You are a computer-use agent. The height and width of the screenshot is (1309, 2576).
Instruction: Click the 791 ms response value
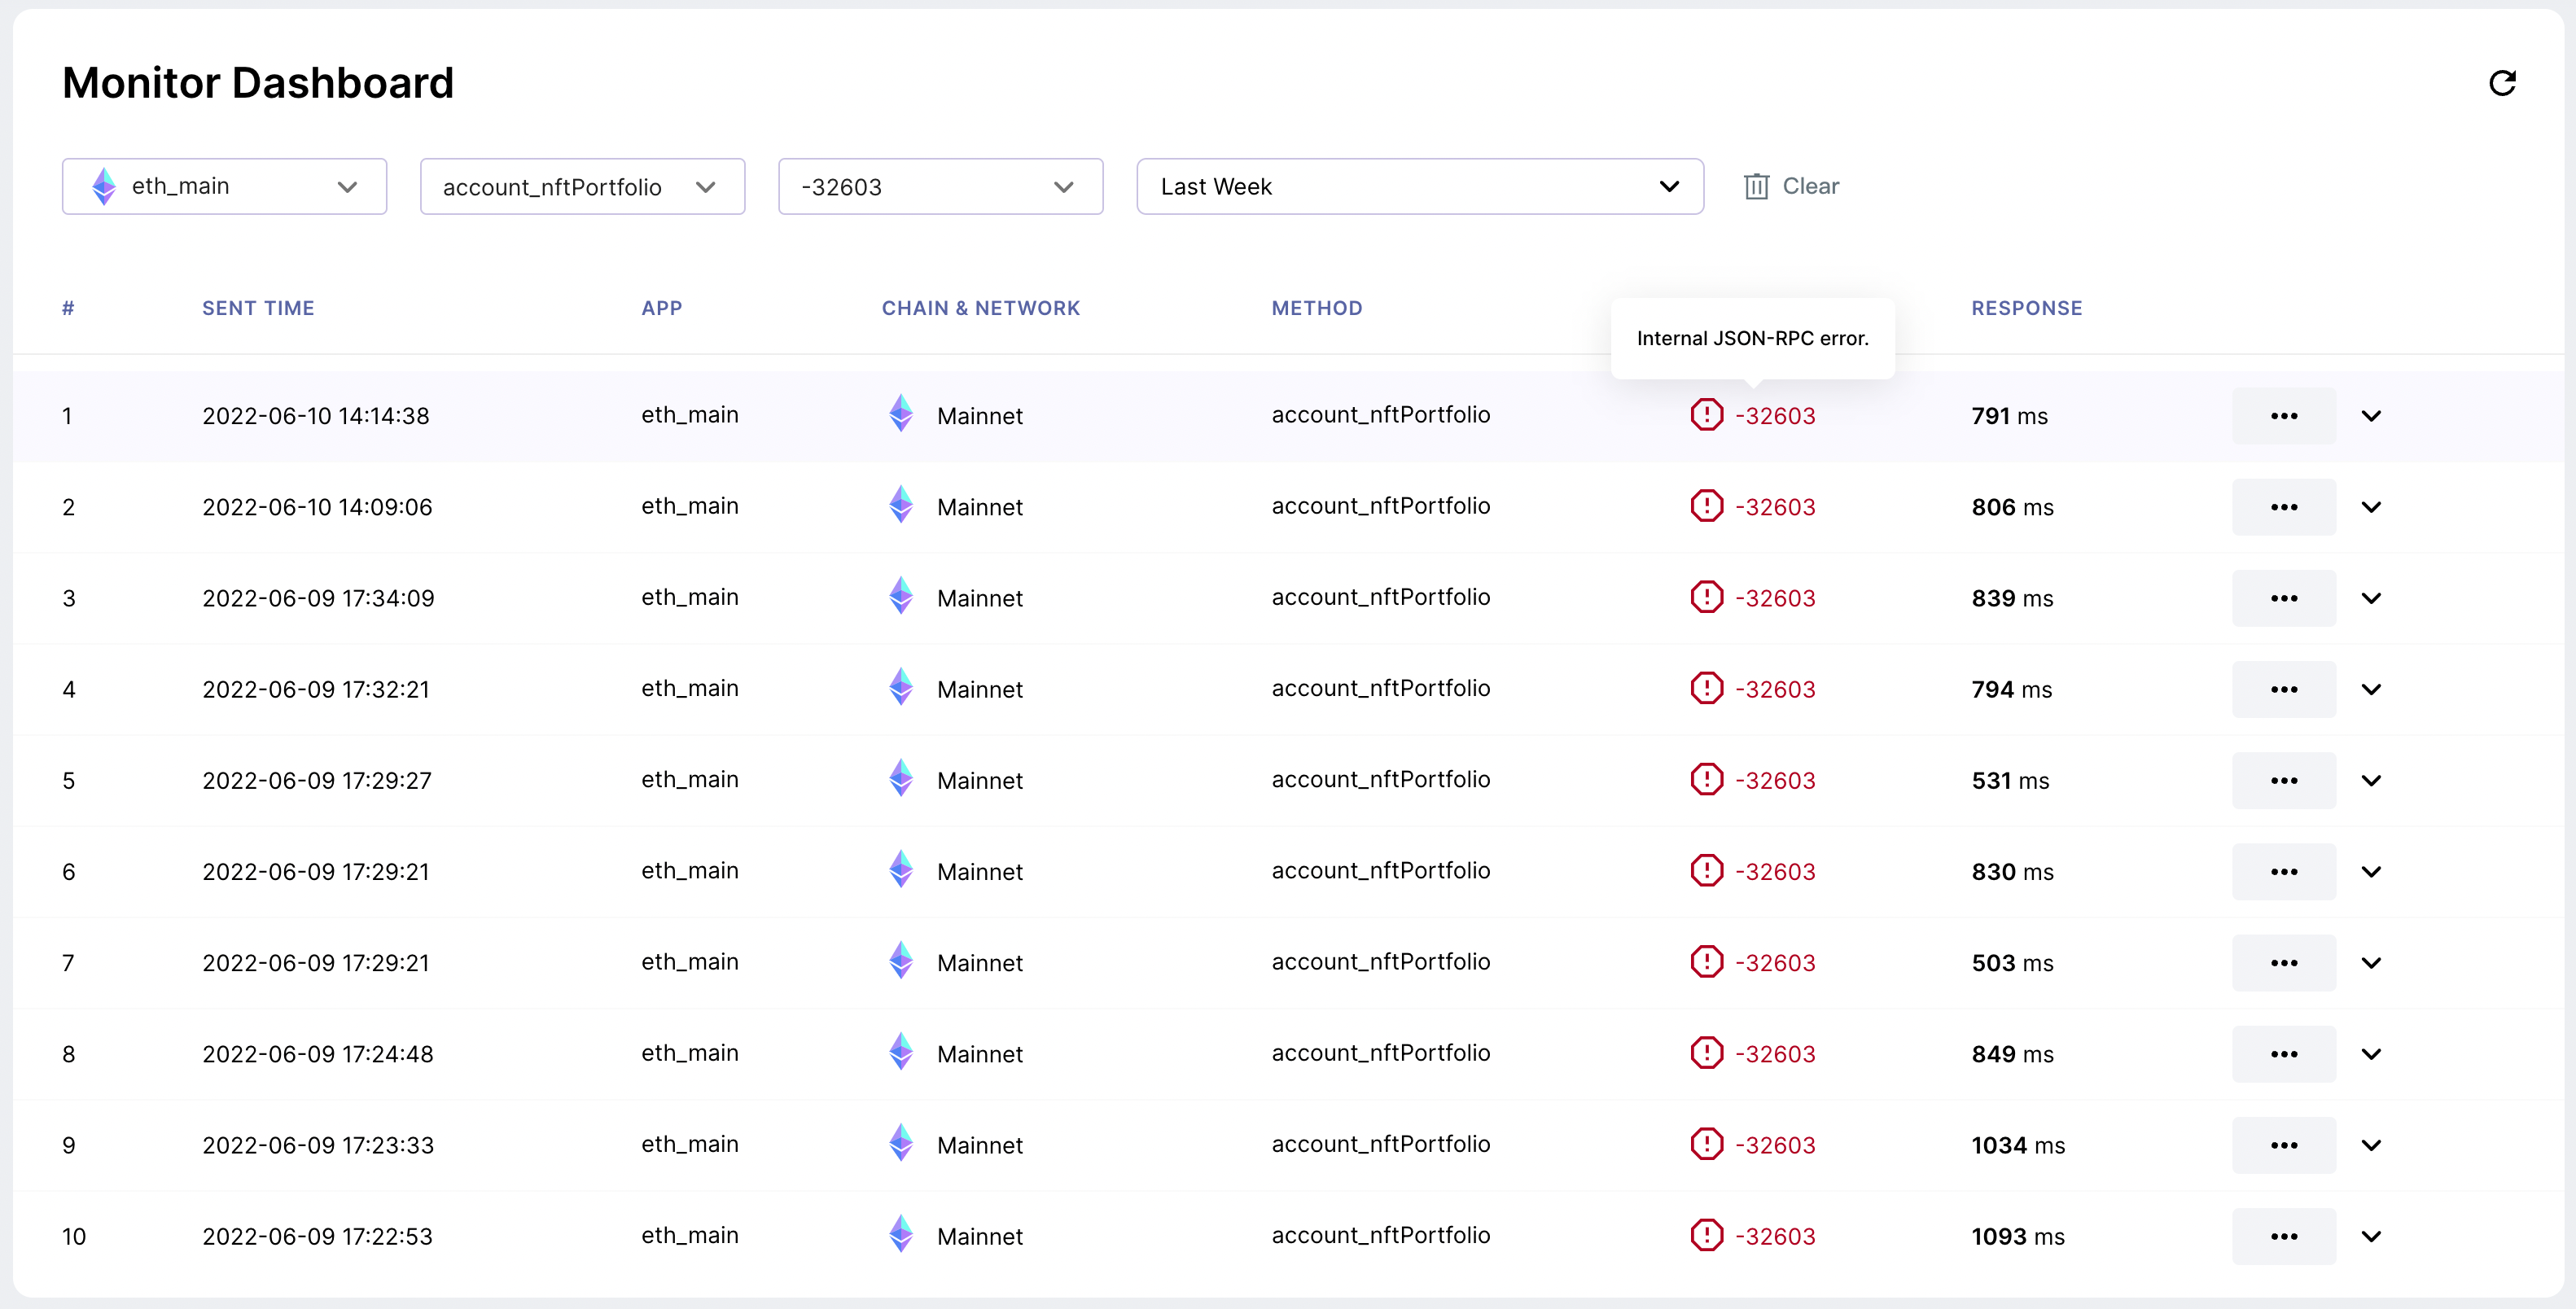click(x=2009, y=415)
